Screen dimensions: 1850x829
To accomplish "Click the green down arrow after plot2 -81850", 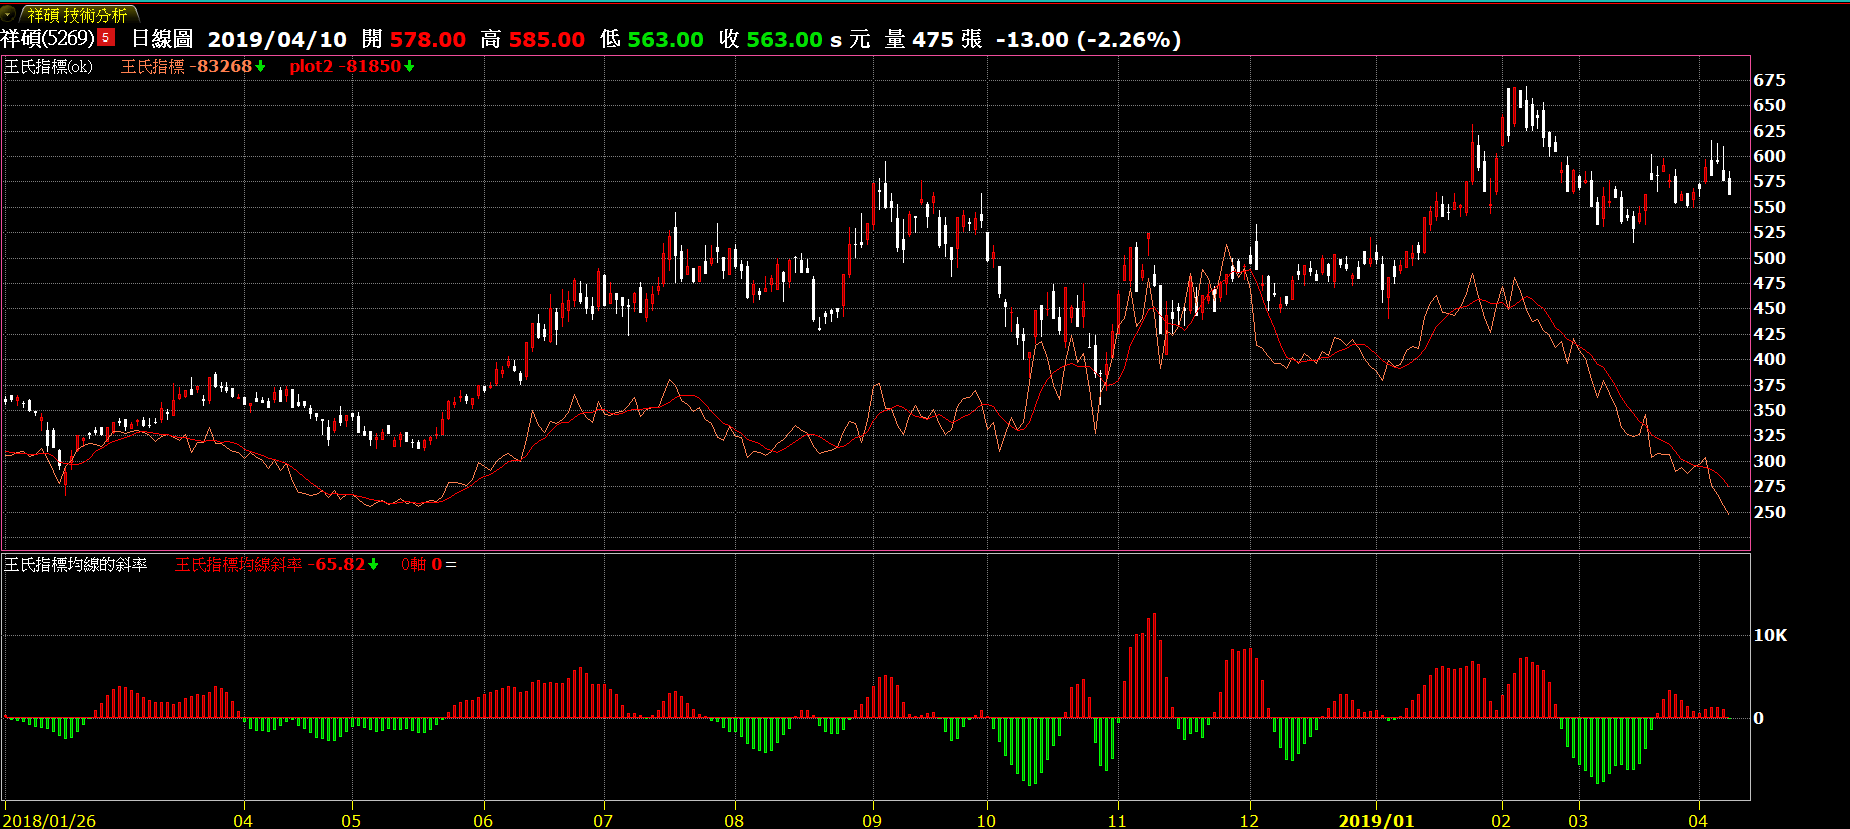I will pyautogui.click(x=409, y=66).
